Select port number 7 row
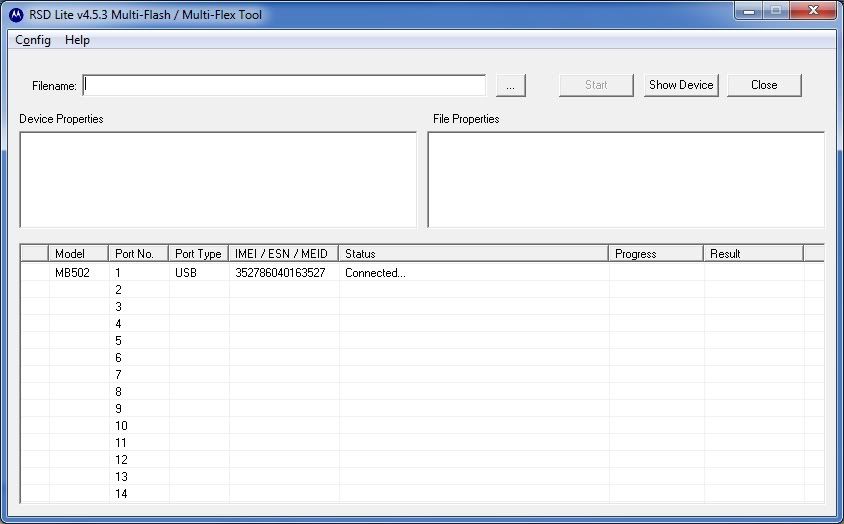This screenshot has height=524, width=844. (x=423, y=374)
